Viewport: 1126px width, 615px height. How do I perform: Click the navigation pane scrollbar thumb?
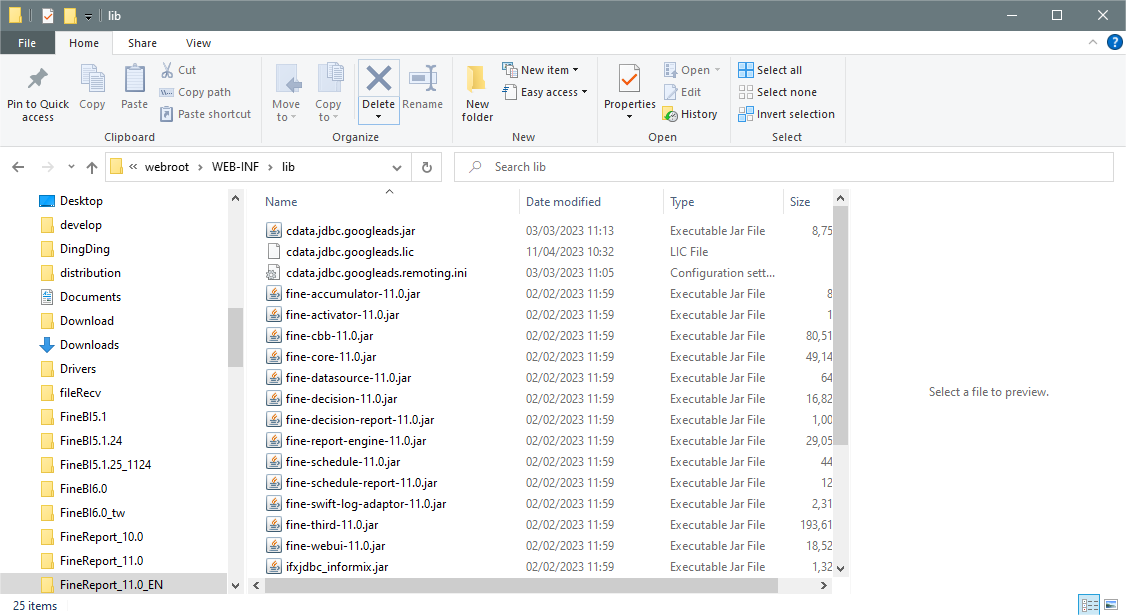pyautogui.click(x=235, y=338)
